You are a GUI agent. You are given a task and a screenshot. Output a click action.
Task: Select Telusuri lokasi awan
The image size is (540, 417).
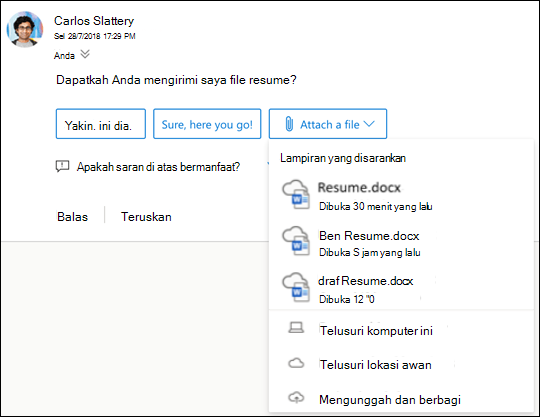click(401, 364)
